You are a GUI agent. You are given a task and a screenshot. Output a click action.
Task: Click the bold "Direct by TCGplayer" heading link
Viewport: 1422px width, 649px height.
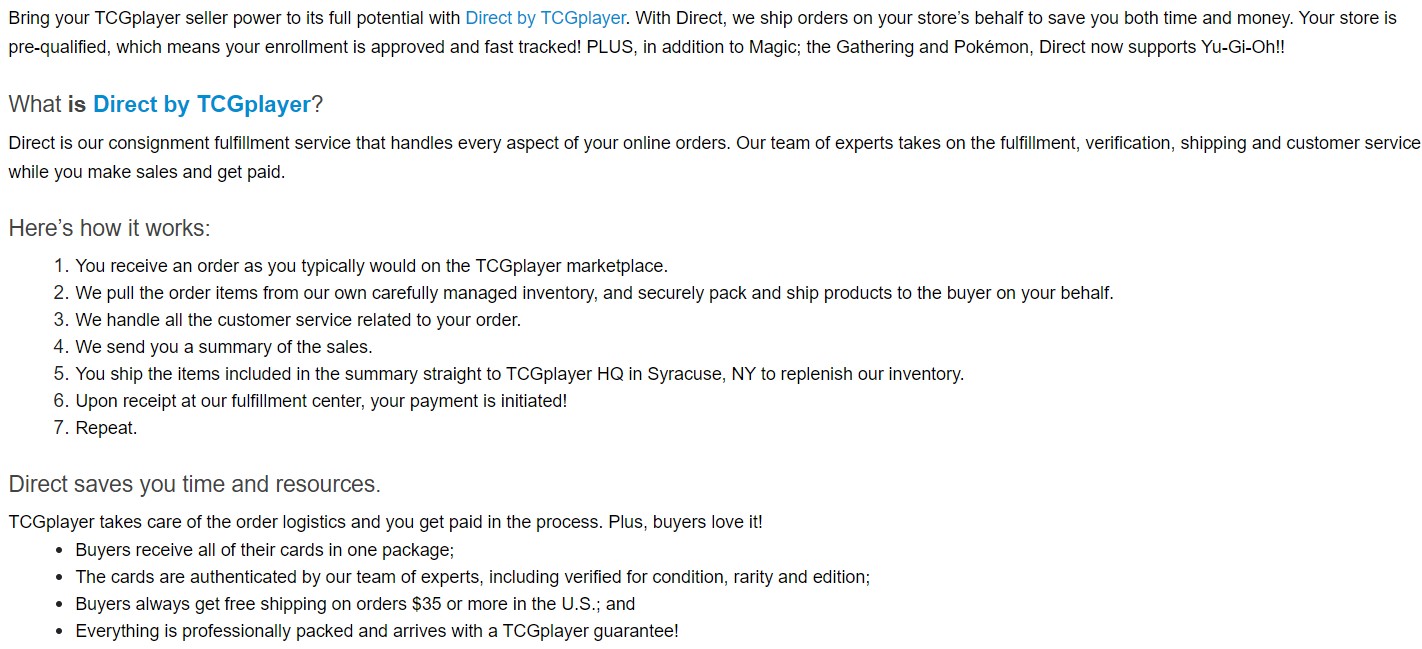coord(201,104)
